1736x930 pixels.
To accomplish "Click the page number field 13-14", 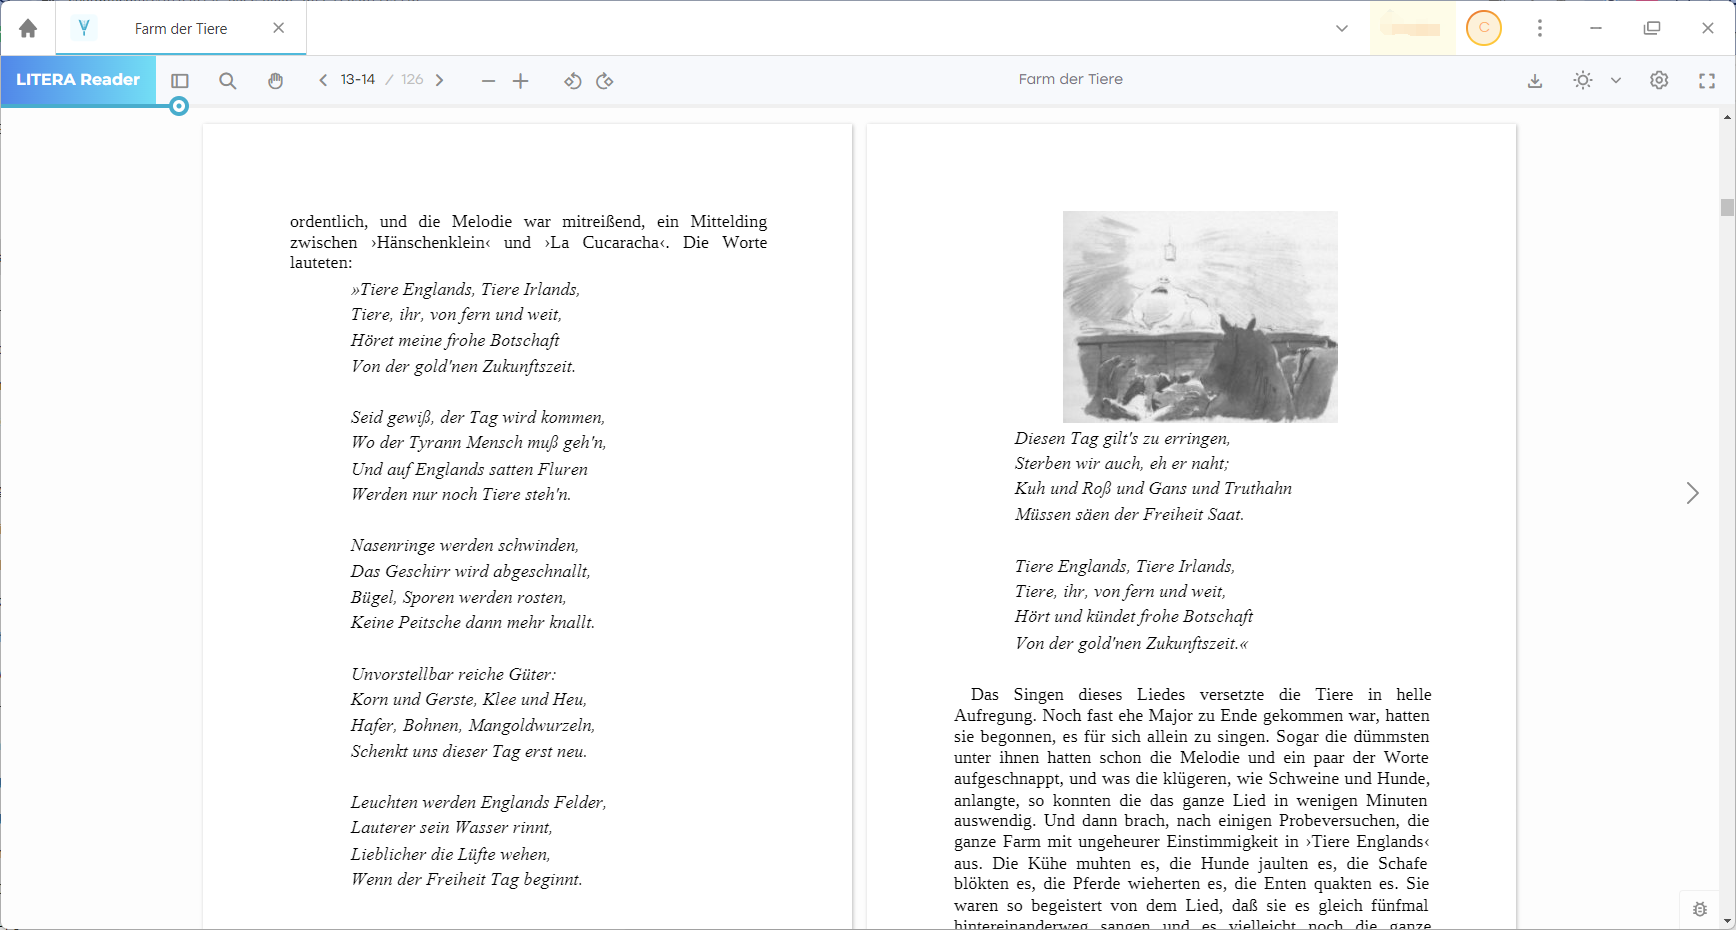I will coord(358,80).
